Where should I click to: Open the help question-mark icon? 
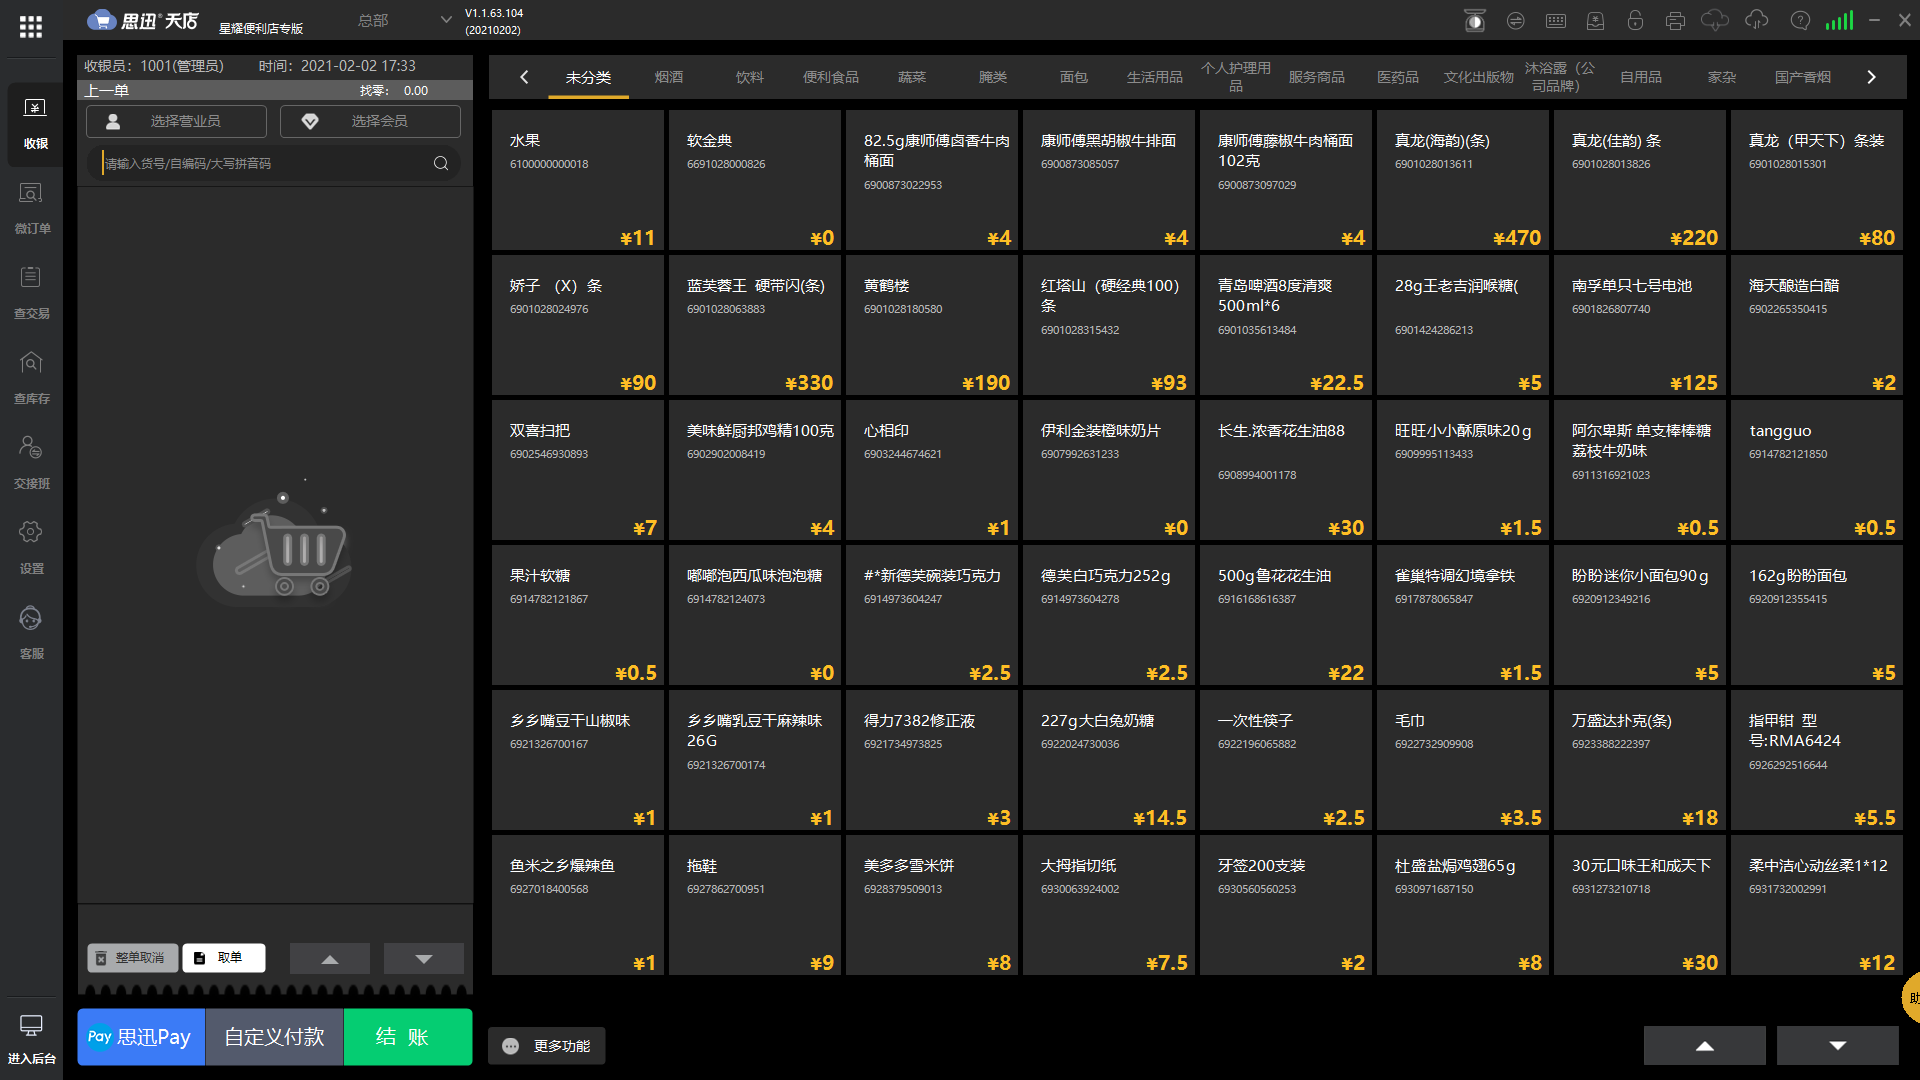pyautogui.click(x=1800, y=21)
